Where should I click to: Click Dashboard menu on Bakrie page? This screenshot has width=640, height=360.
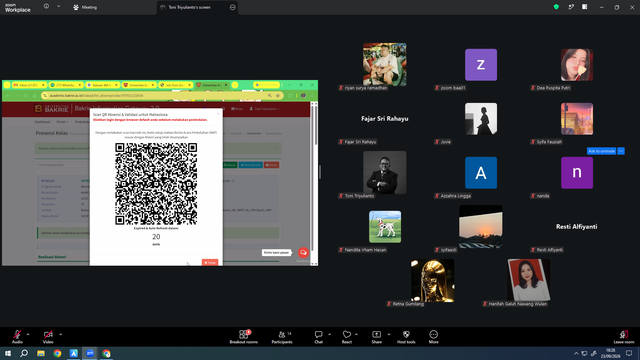click(x=42, y=122)
